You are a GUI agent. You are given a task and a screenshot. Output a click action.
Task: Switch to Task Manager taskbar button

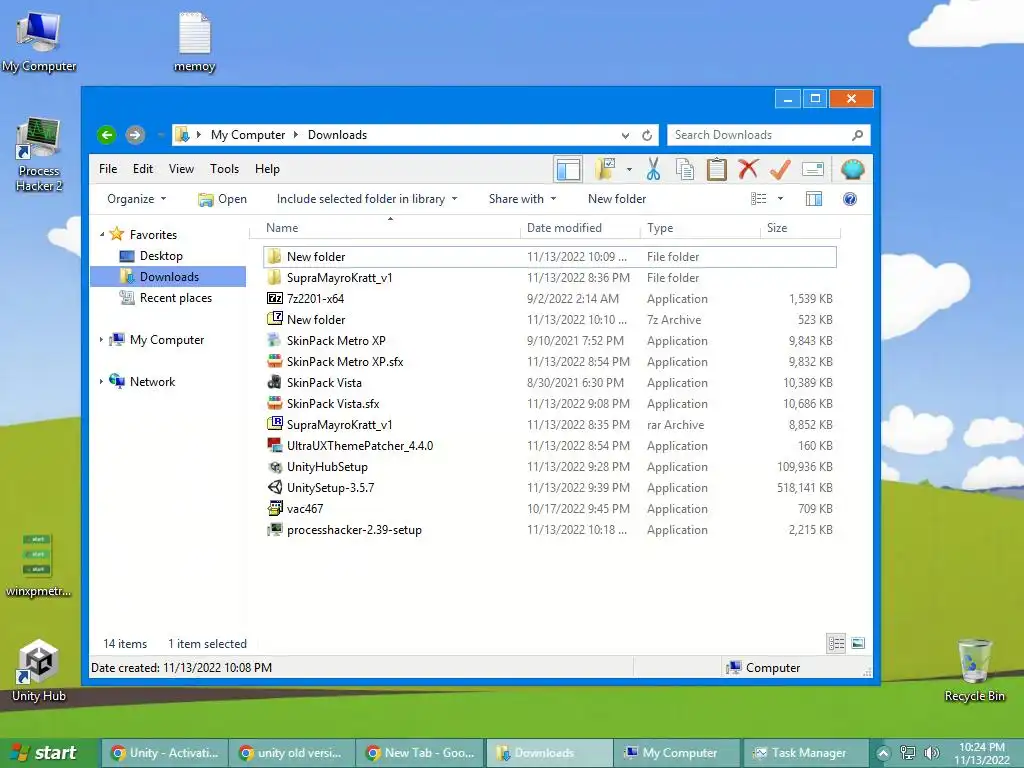tap(807, 753)
